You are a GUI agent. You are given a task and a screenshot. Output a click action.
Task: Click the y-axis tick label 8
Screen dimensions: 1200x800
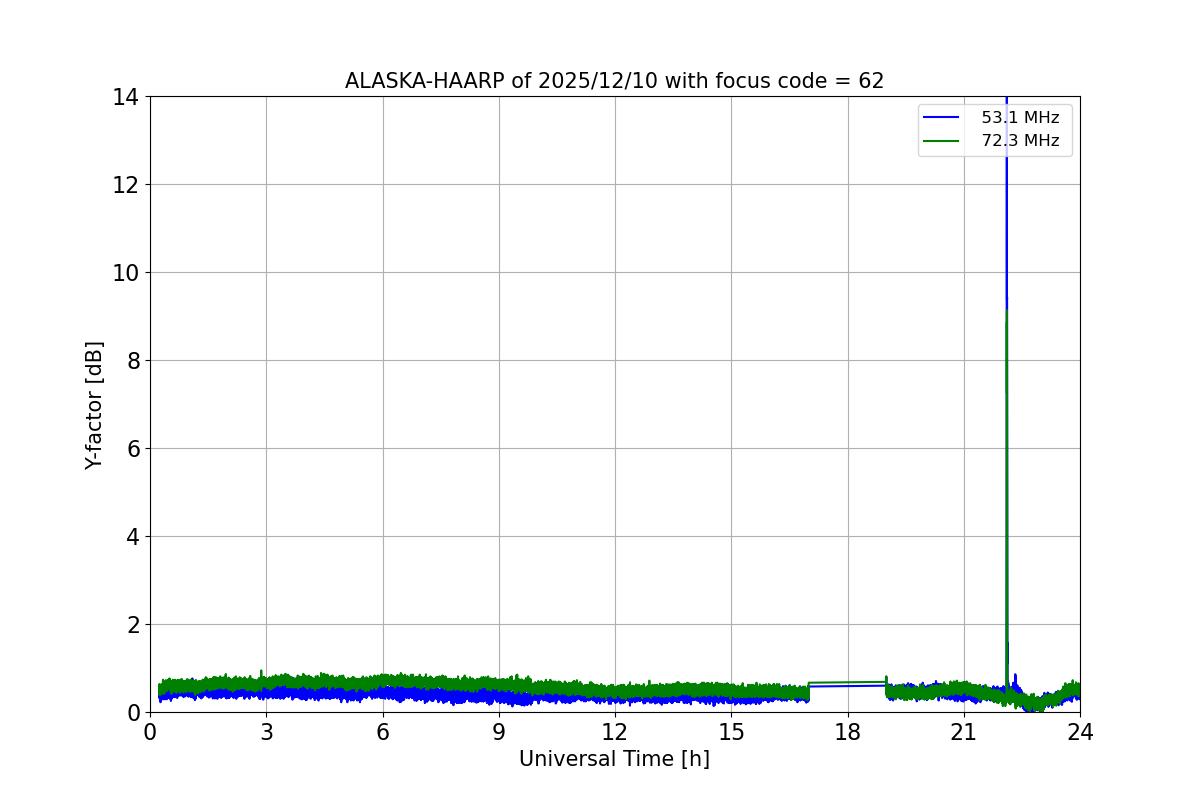tap(133, 361)
